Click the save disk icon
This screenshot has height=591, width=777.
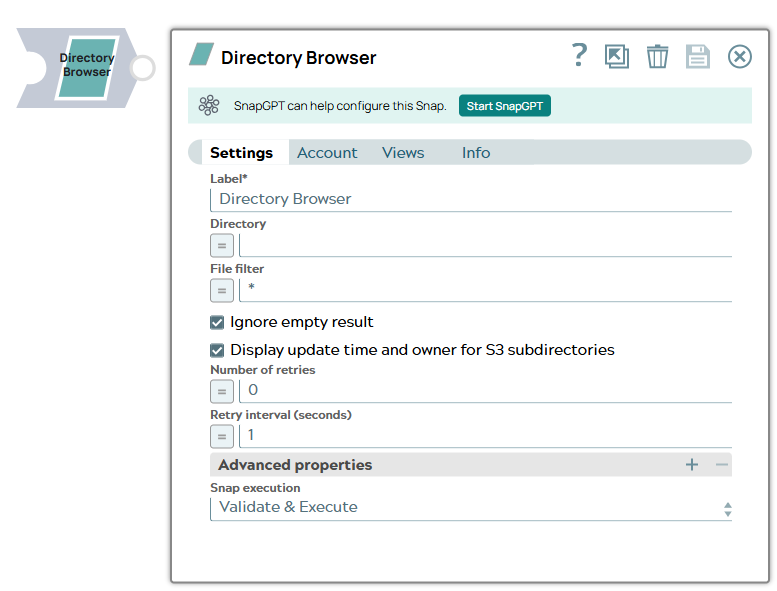[x=697, y=57]
